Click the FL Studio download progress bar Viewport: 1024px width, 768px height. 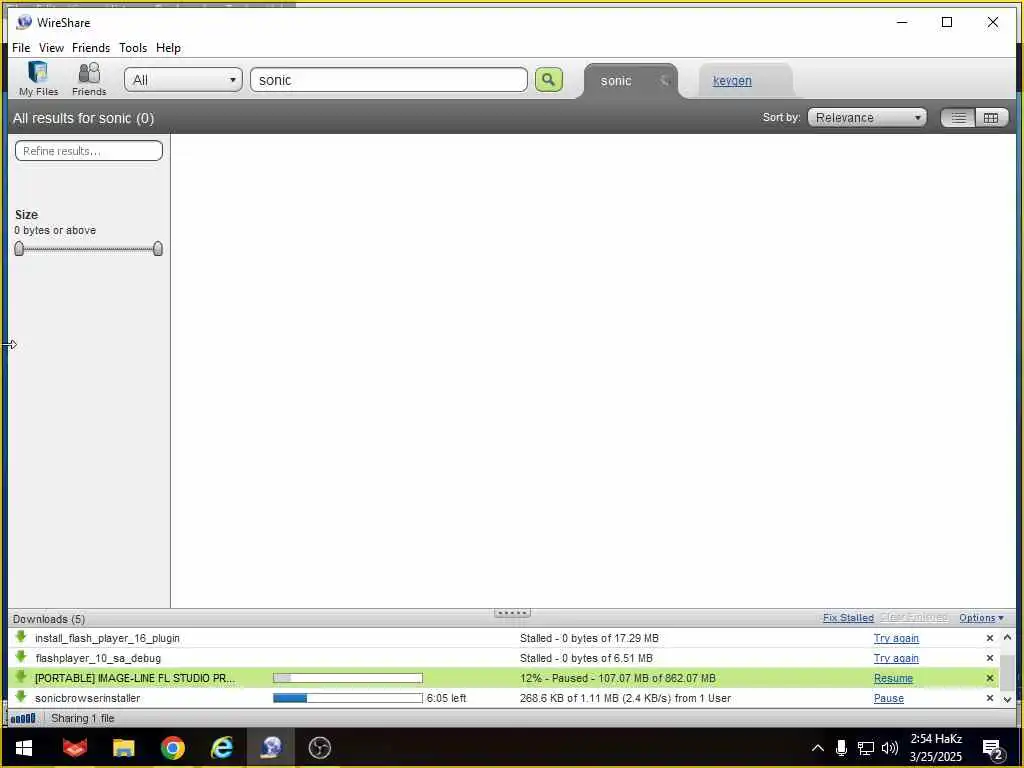click(347, 679)
